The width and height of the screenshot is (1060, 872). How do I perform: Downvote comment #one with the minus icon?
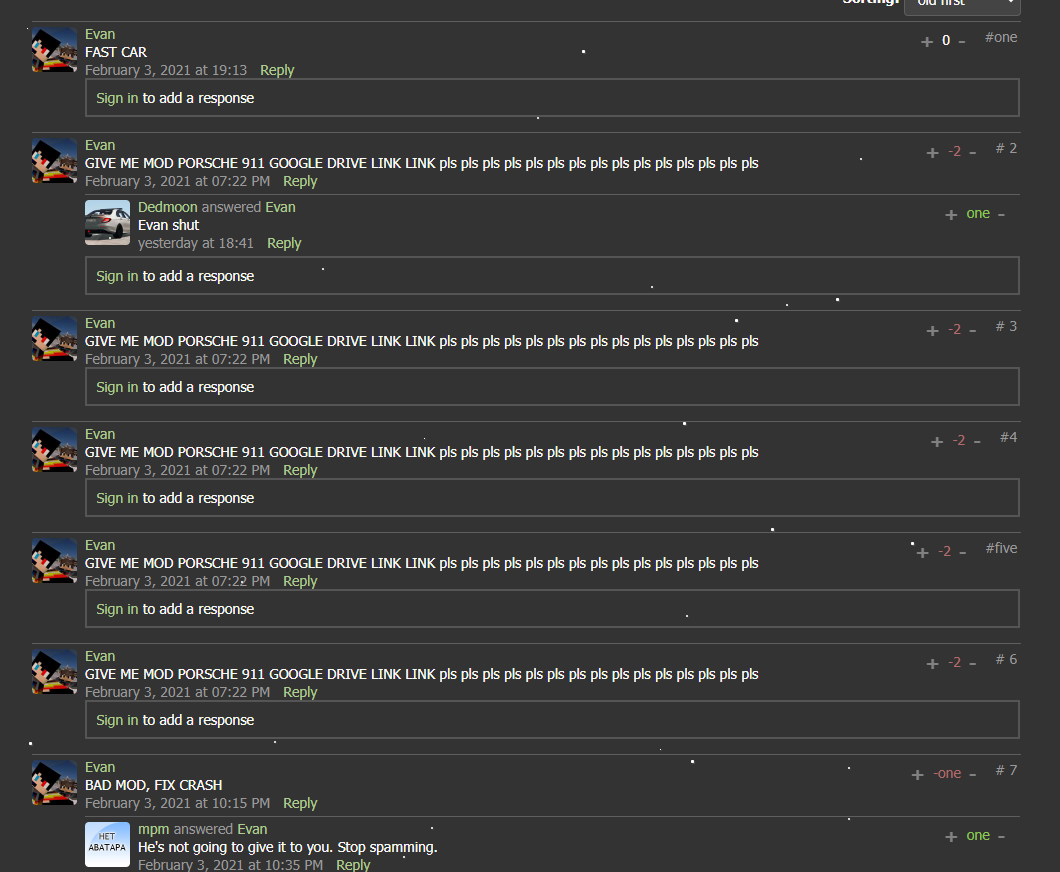point(961,42)
